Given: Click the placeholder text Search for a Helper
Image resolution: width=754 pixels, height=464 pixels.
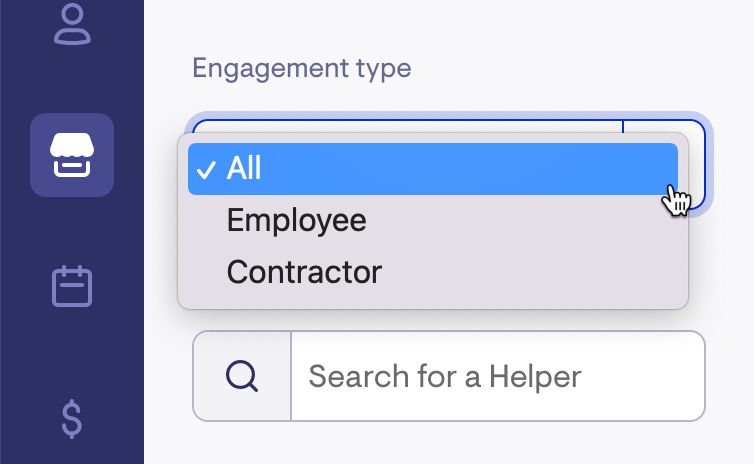Looking at the screenshot, I should 445,376.
